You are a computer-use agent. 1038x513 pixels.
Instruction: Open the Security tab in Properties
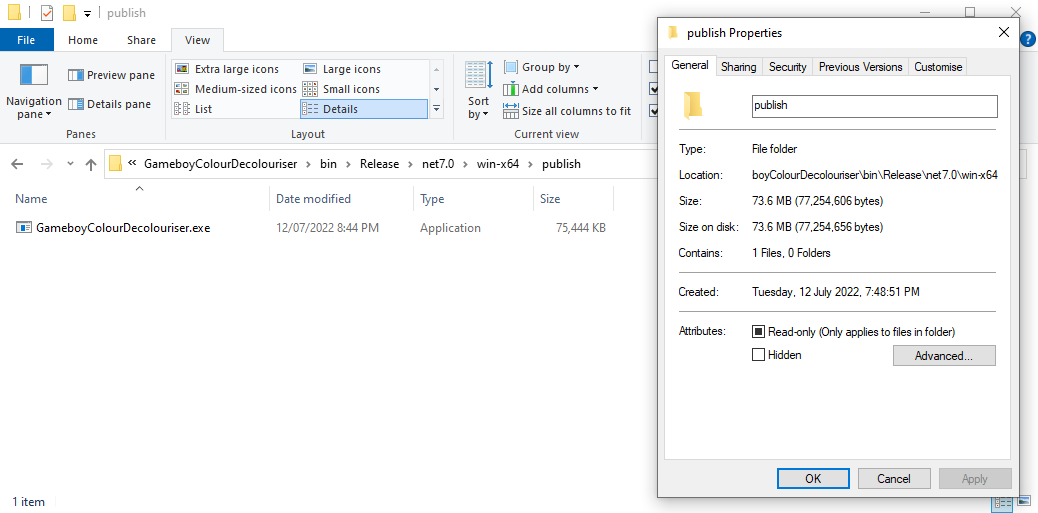pyautogui.click(x=787, y=67)
